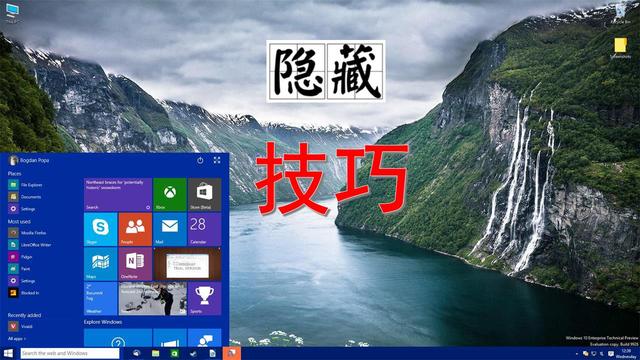The width and height of the screenshot is (640, 360).
Task: Select the yellow folder desktop icon
Action: point(620,48)
